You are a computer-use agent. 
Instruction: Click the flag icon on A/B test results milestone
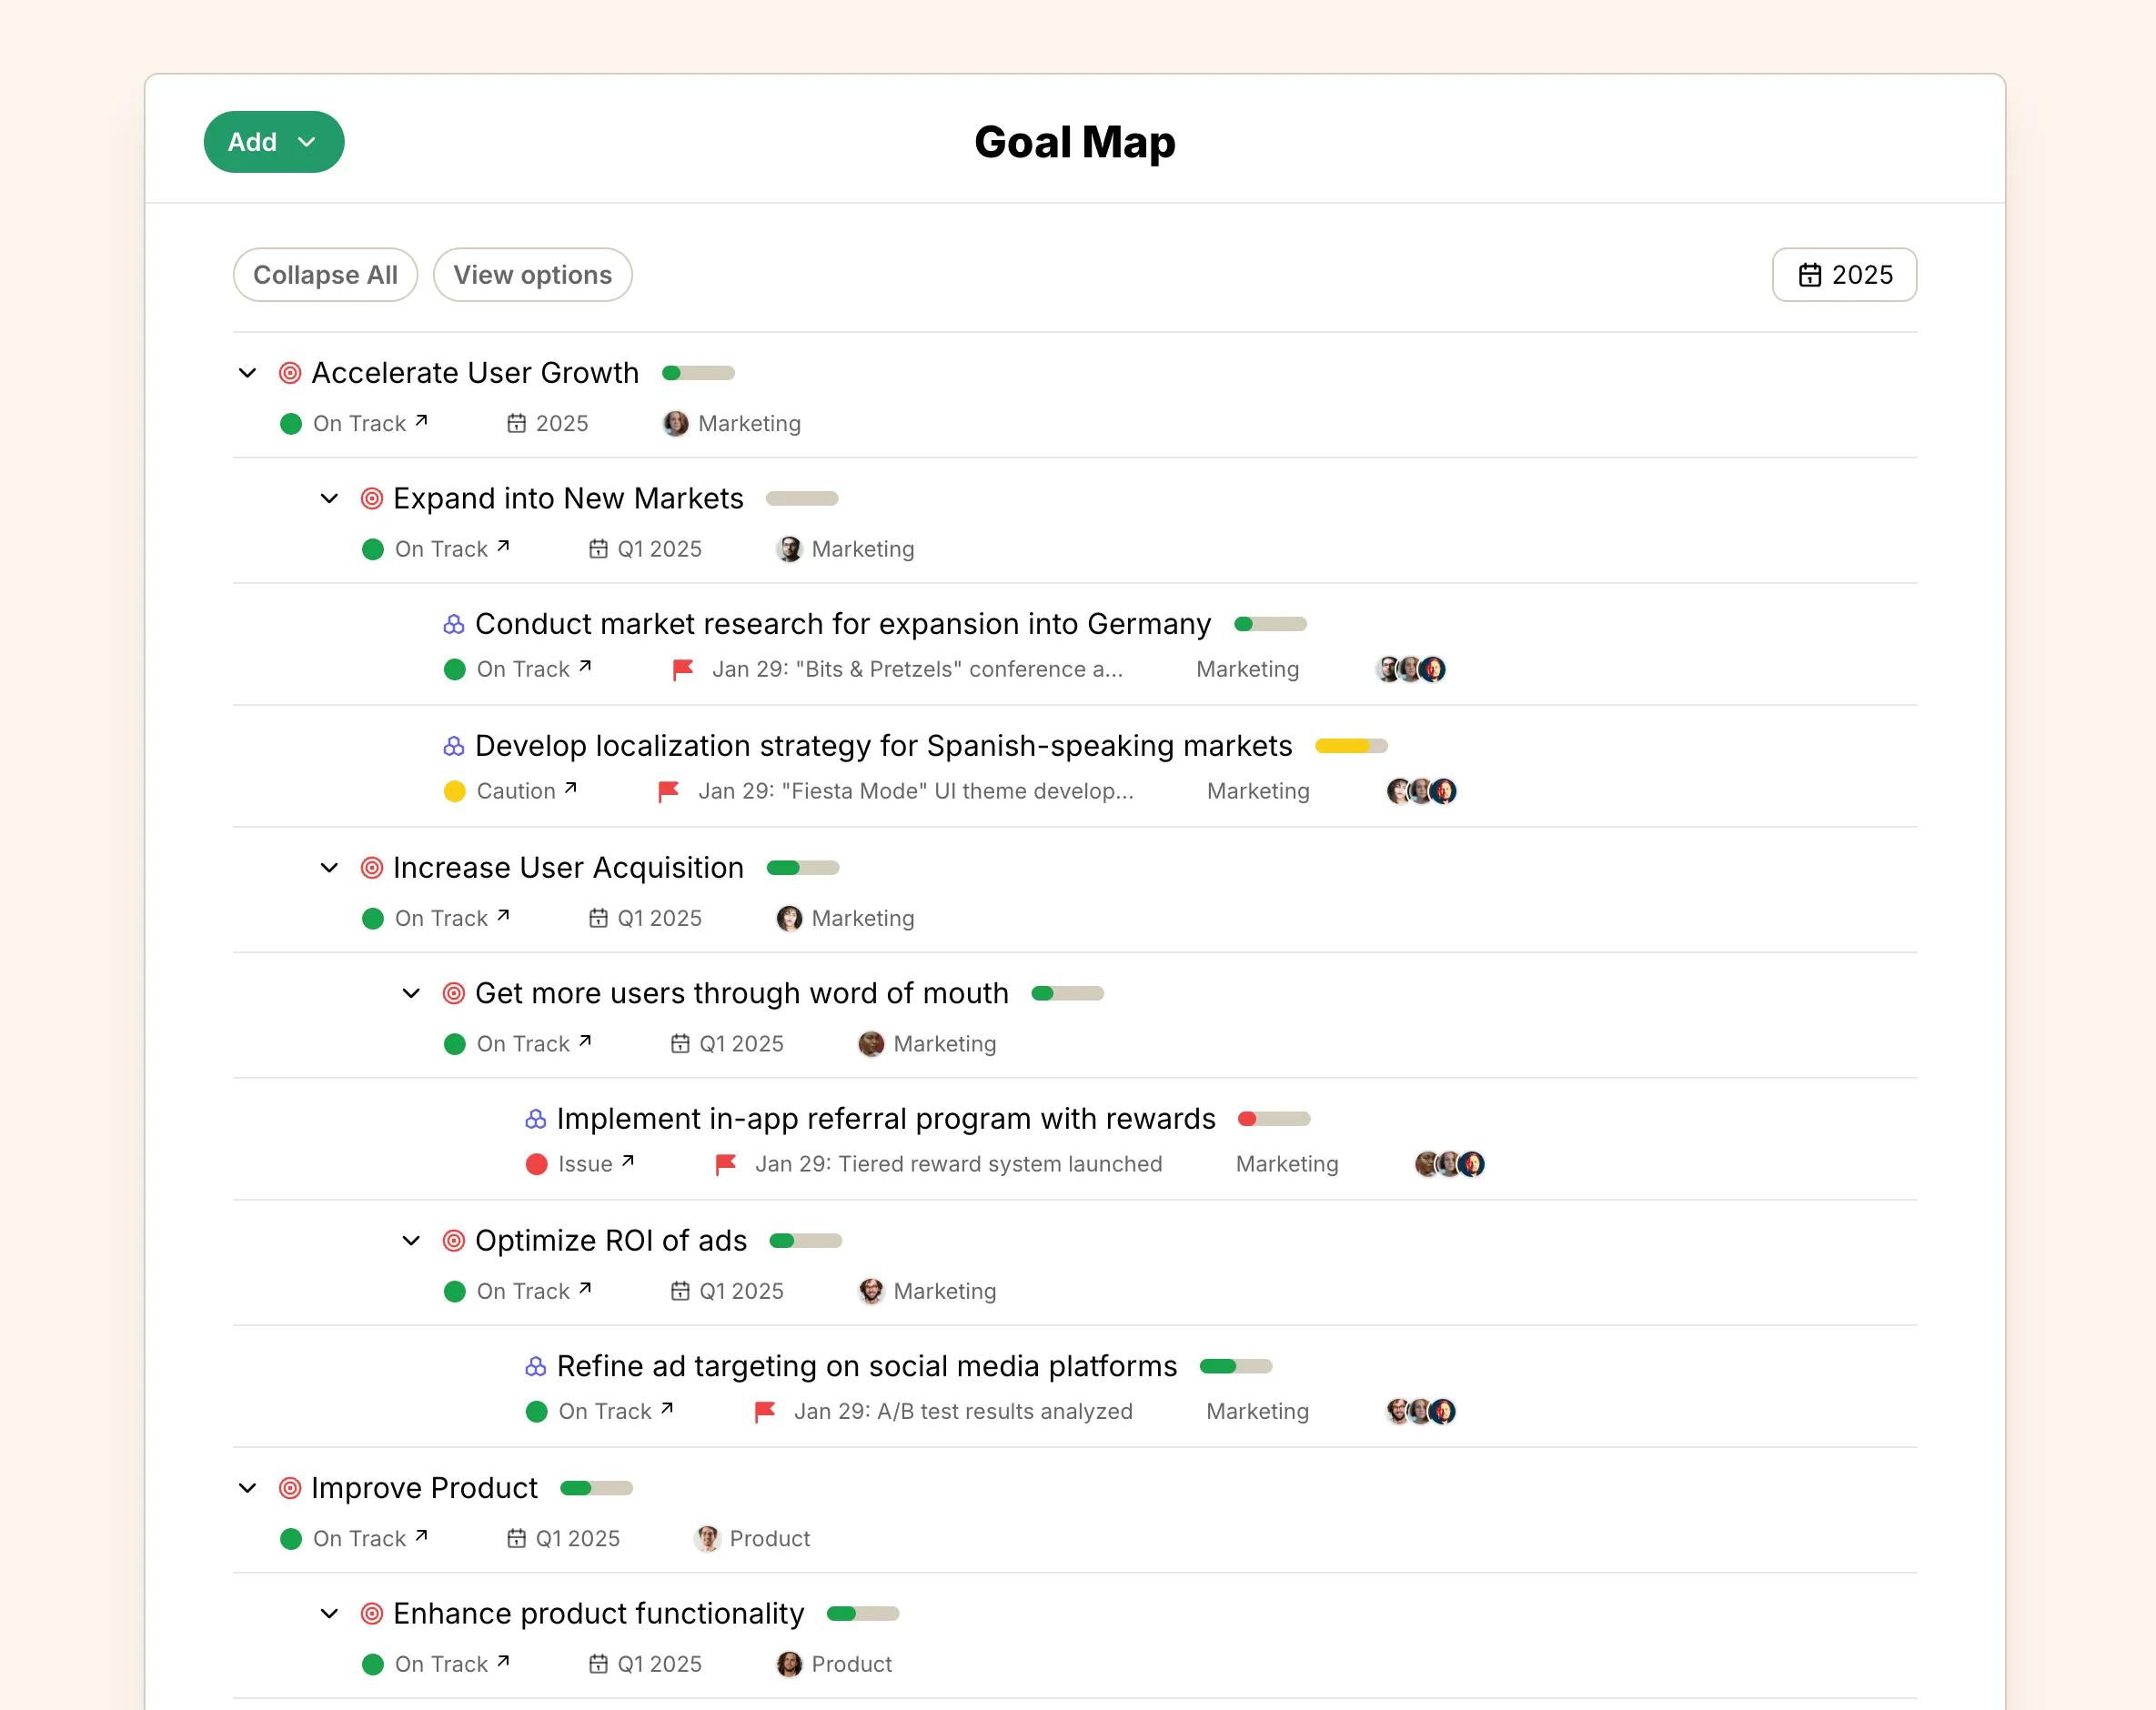pos(763,1411)
